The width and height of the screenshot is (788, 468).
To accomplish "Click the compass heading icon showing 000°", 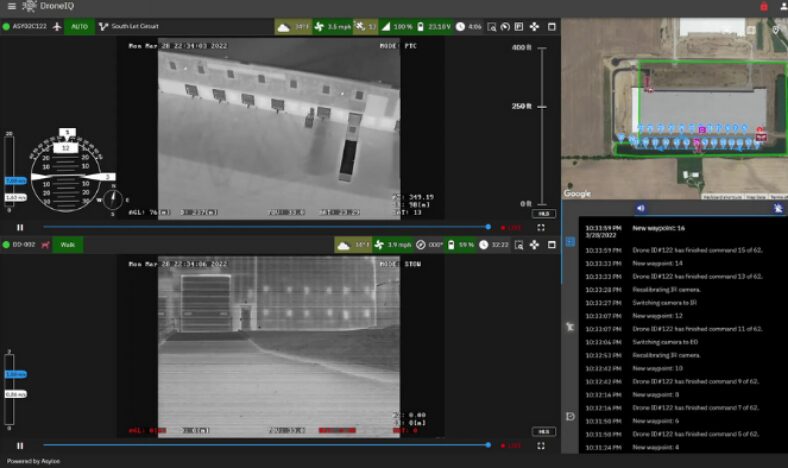I will 421,245.
